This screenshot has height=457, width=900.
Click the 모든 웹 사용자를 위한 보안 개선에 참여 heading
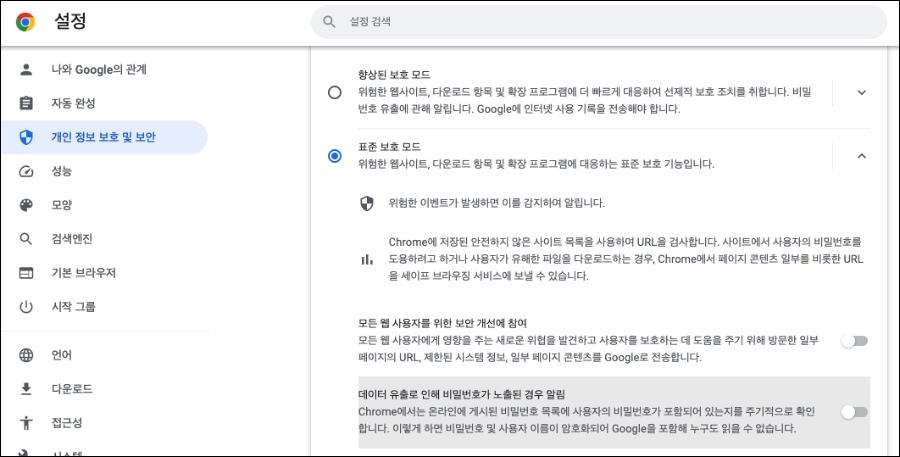coord(443,323)
